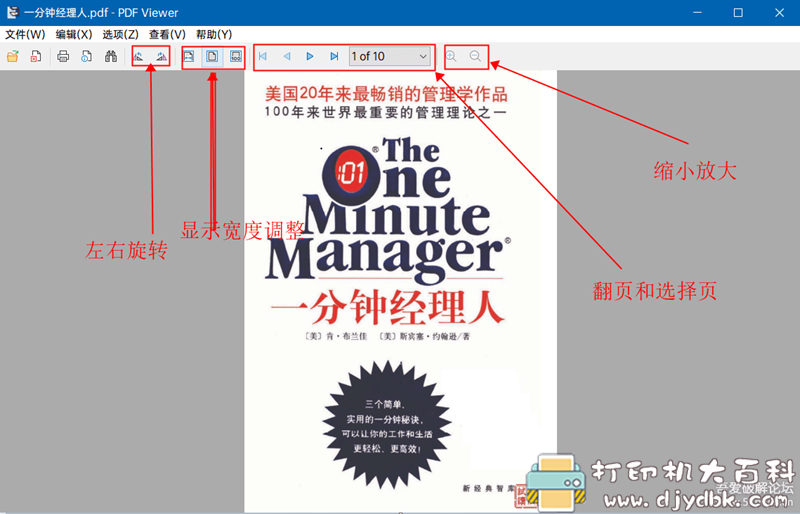
Task: Print the document using the printer icon
Action: point(63,56)
